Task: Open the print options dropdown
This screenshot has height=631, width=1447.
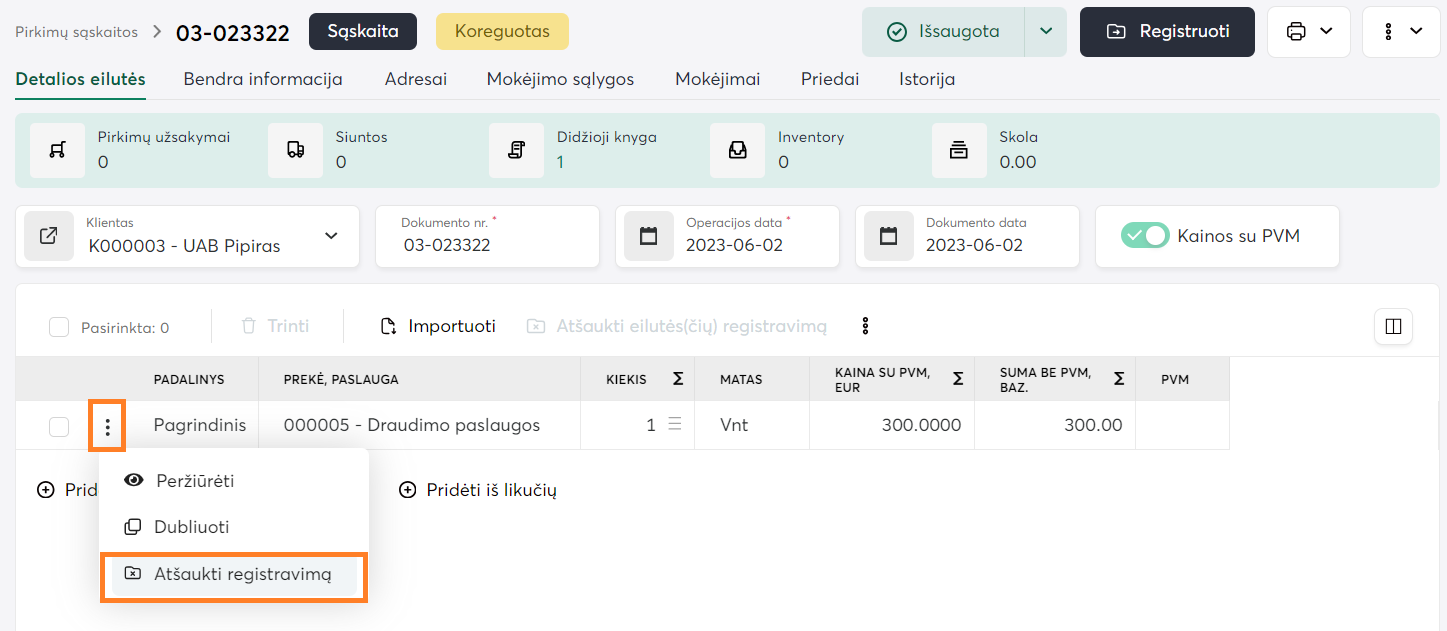Action: pyautogui.click(x=1309, y=32)
